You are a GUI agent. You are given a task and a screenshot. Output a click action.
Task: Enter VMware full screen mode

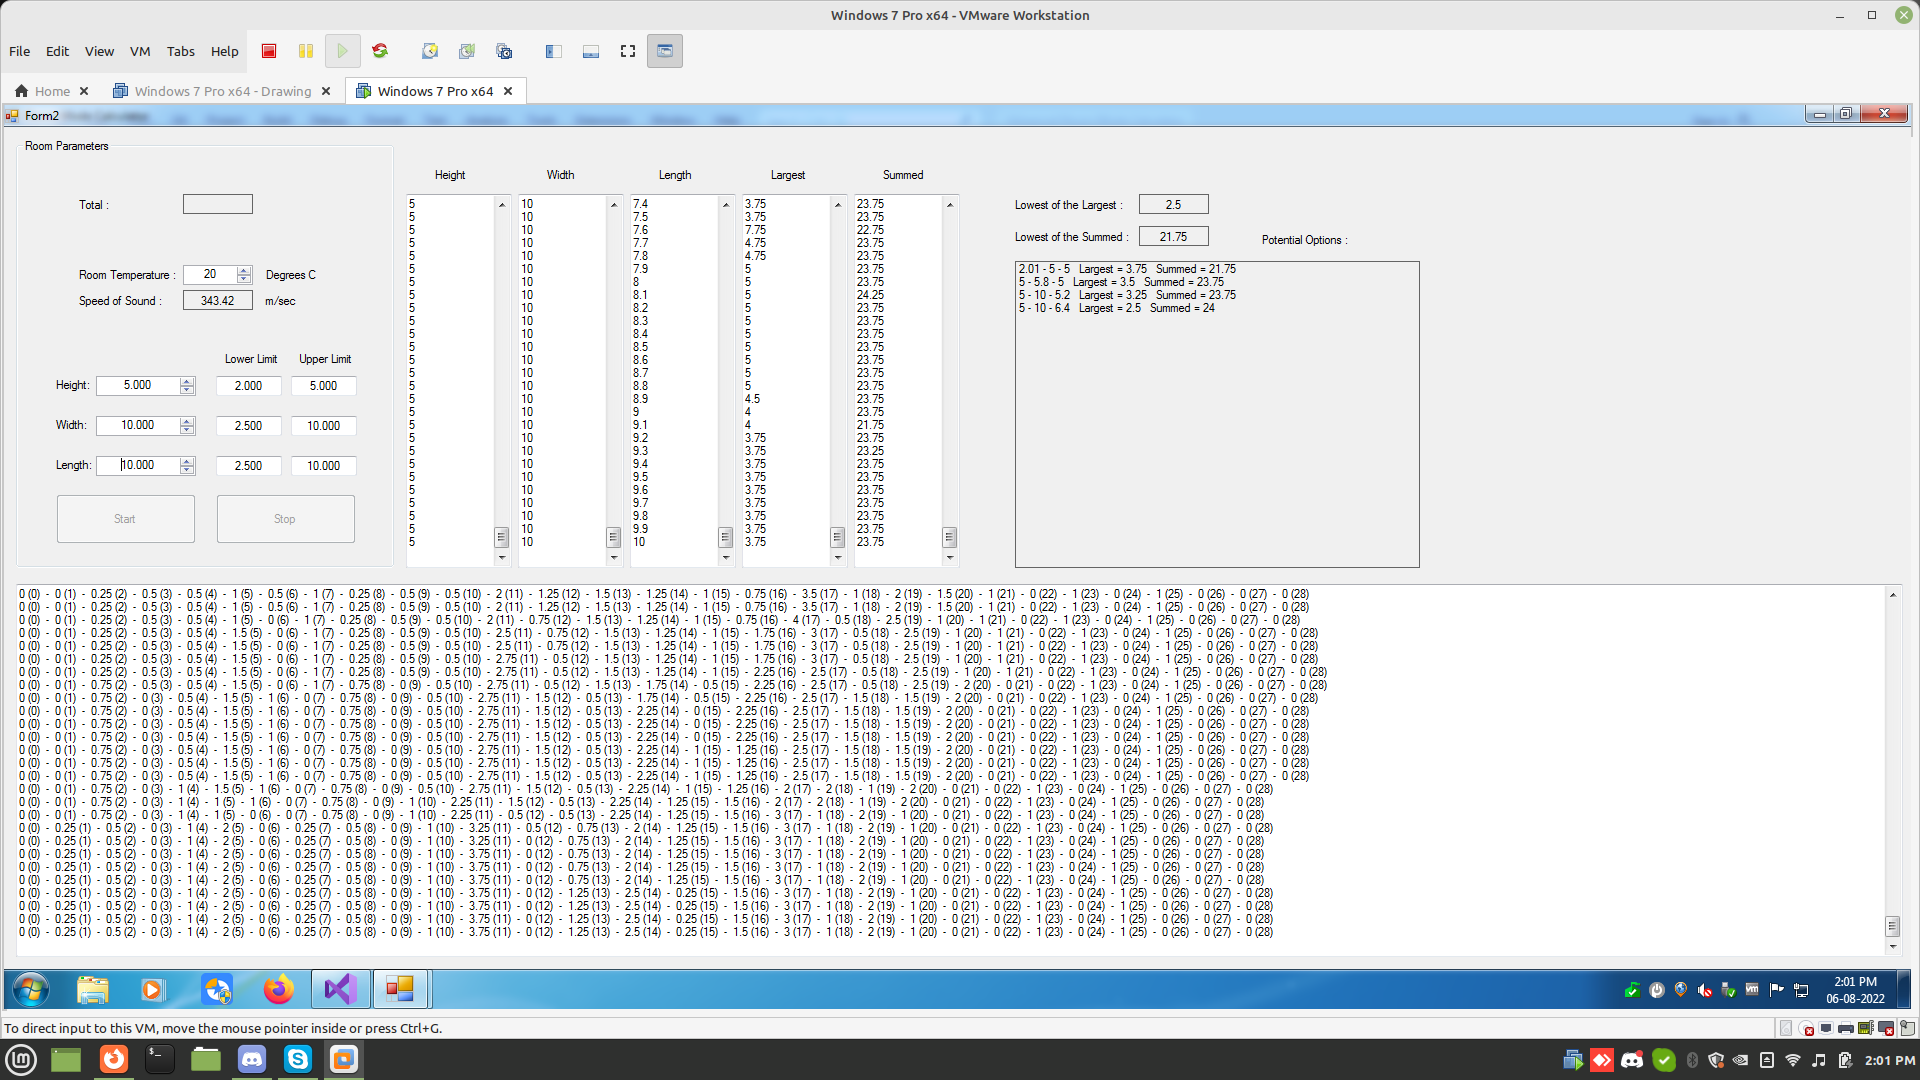click(628, 51)
